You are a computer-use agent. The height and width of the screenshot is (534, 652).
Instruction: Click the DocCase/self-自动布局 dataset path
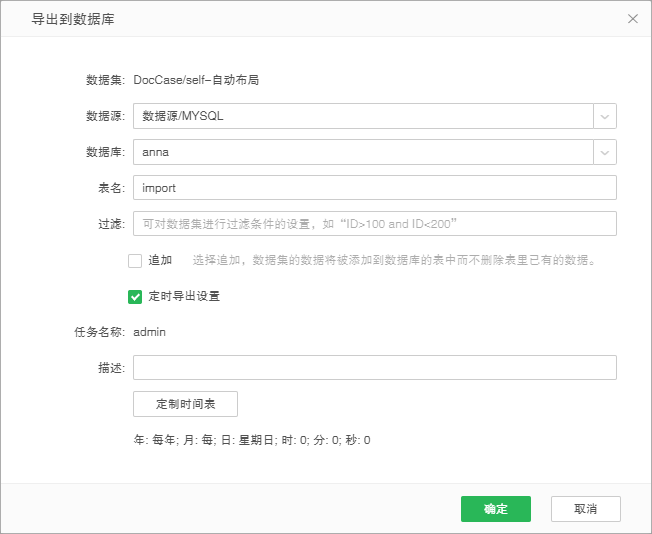pyautogui.click(x=196, y=80)
